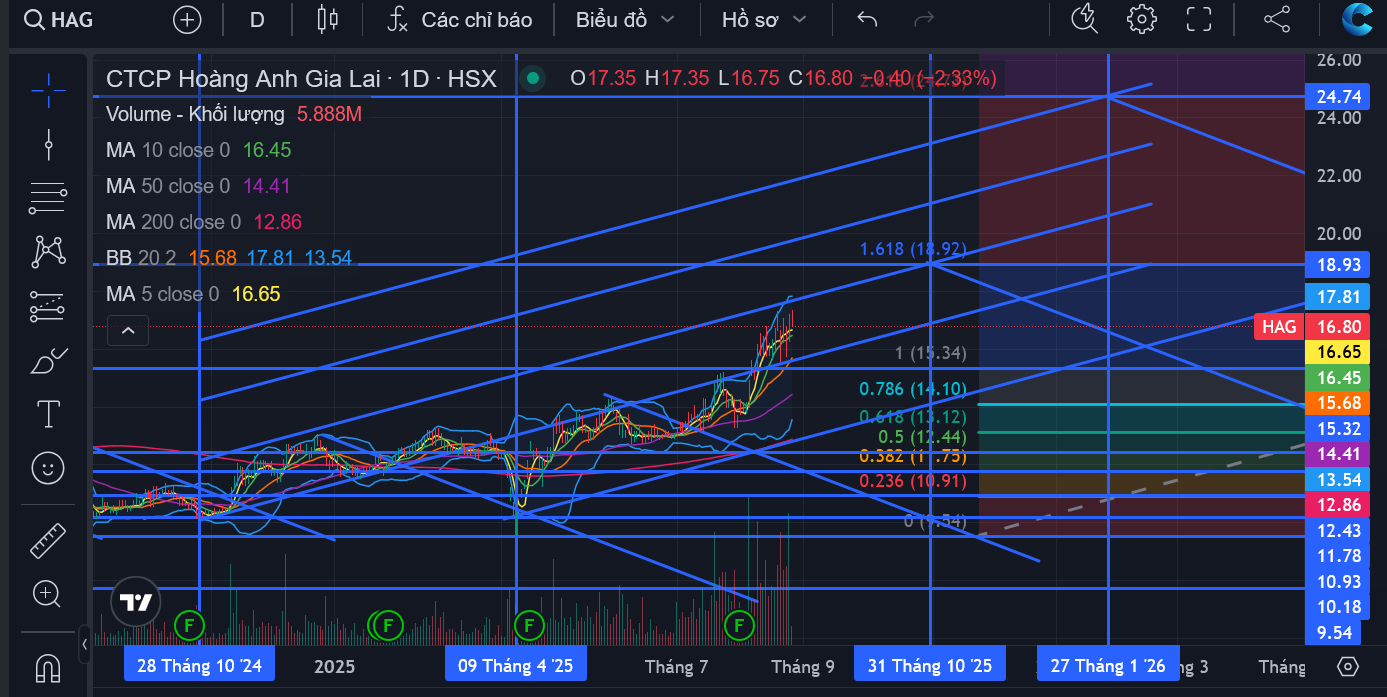This screenshot has height=697, width=1387.
Task: Open the pattern drawing tools
Action: pyautogui.click(x=48, y=251)
